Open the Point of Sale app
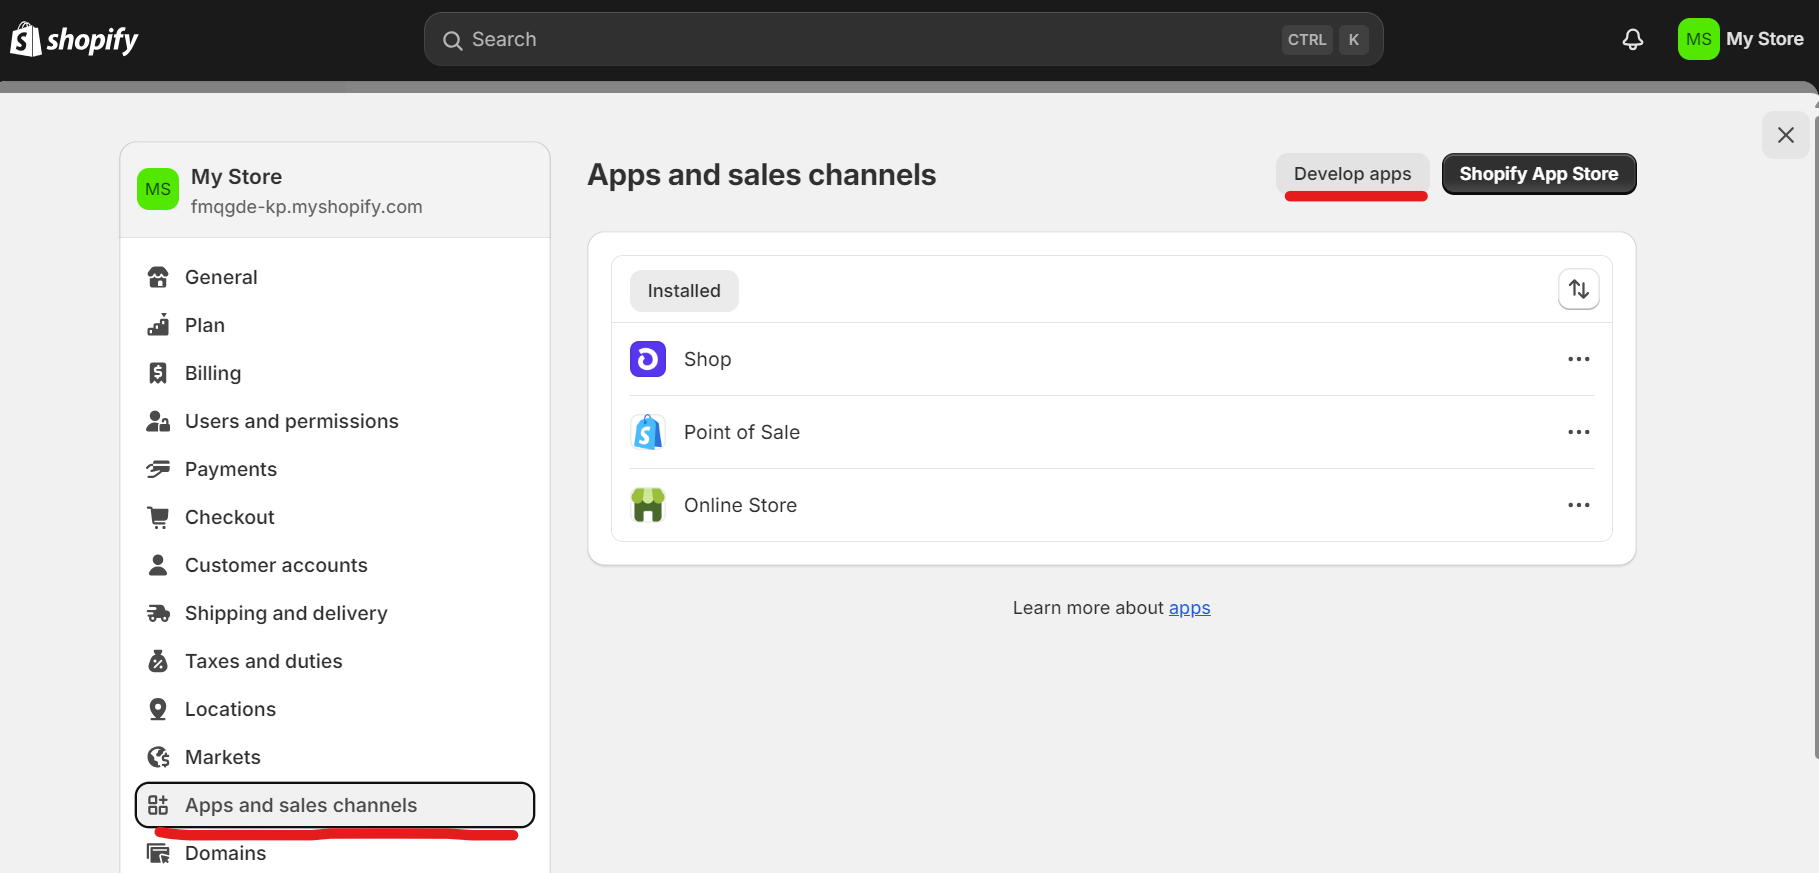Image resolution: width=1819 pixels, height=873 pixels. pos(1112,432)
